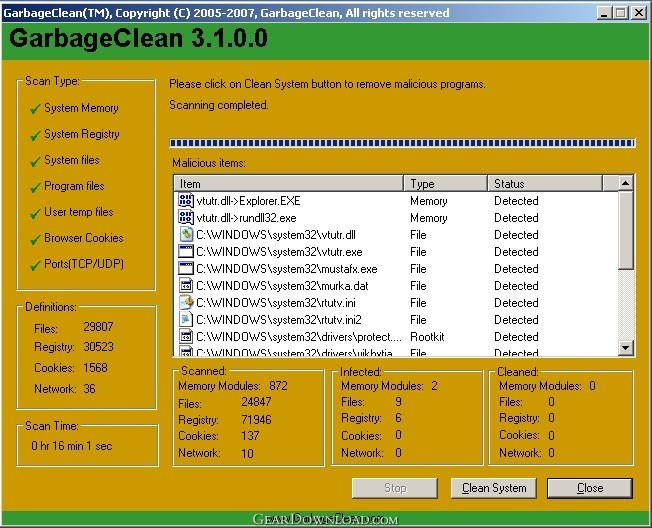Screen dimensions: 652x528
Task: Click System Registry scan type label
Action: pyautogui.click(x=82, y=134)
